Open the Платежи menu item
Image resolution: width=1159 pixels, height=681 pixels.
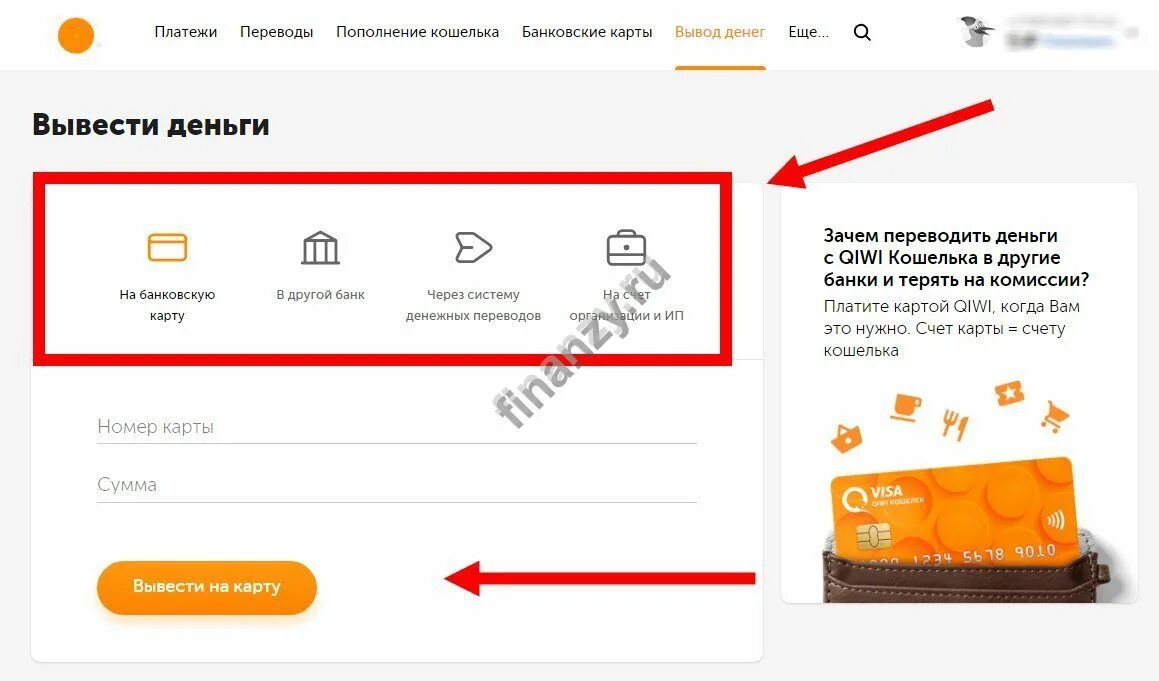[186, 32]
